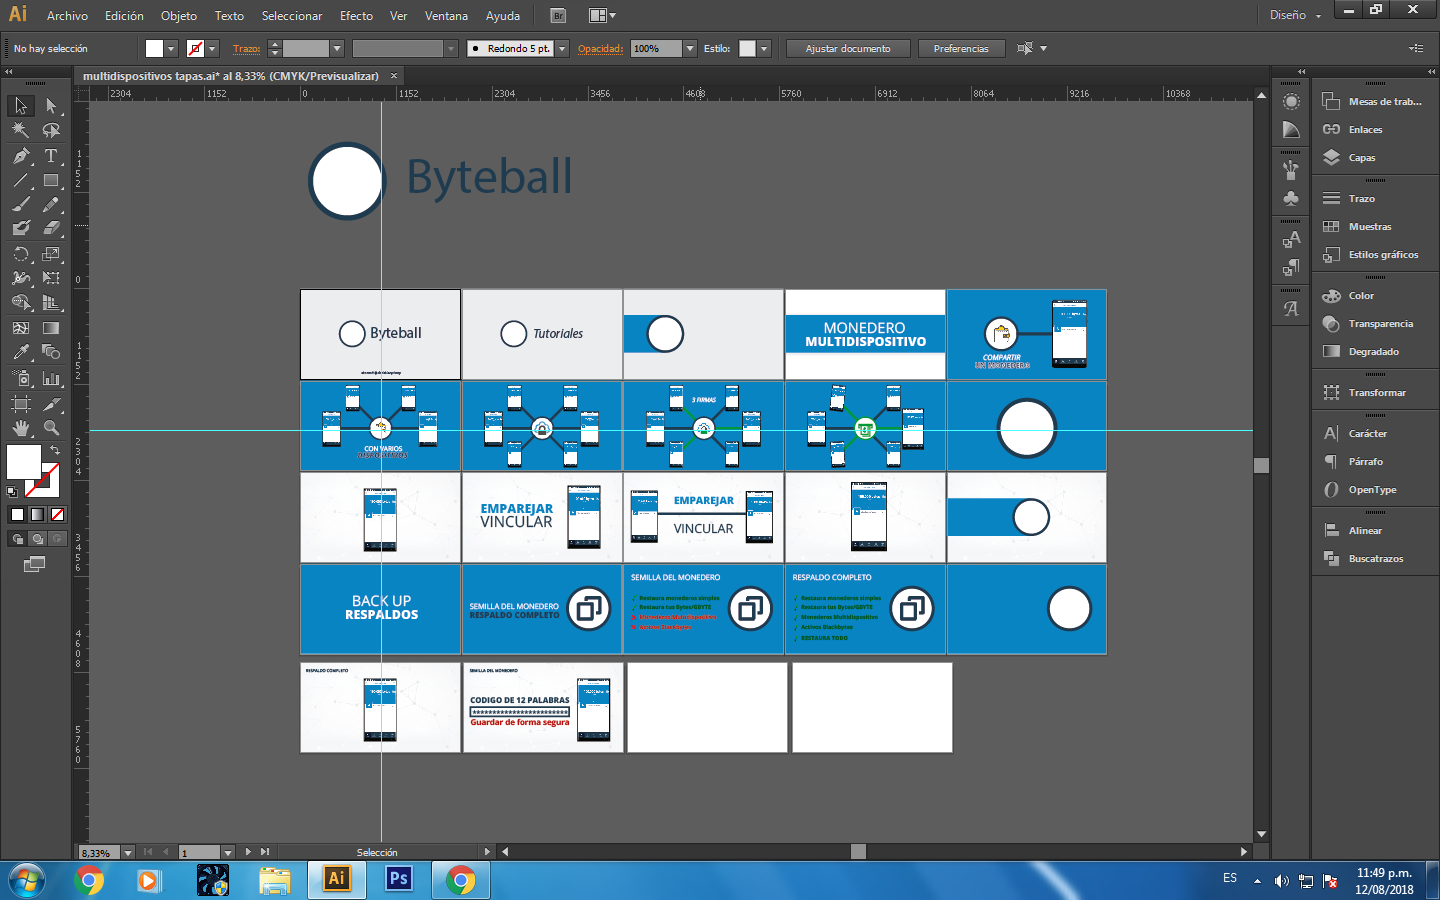Open File Explorer from the taskbar
1440x900 pixels.
pos(274,880)
